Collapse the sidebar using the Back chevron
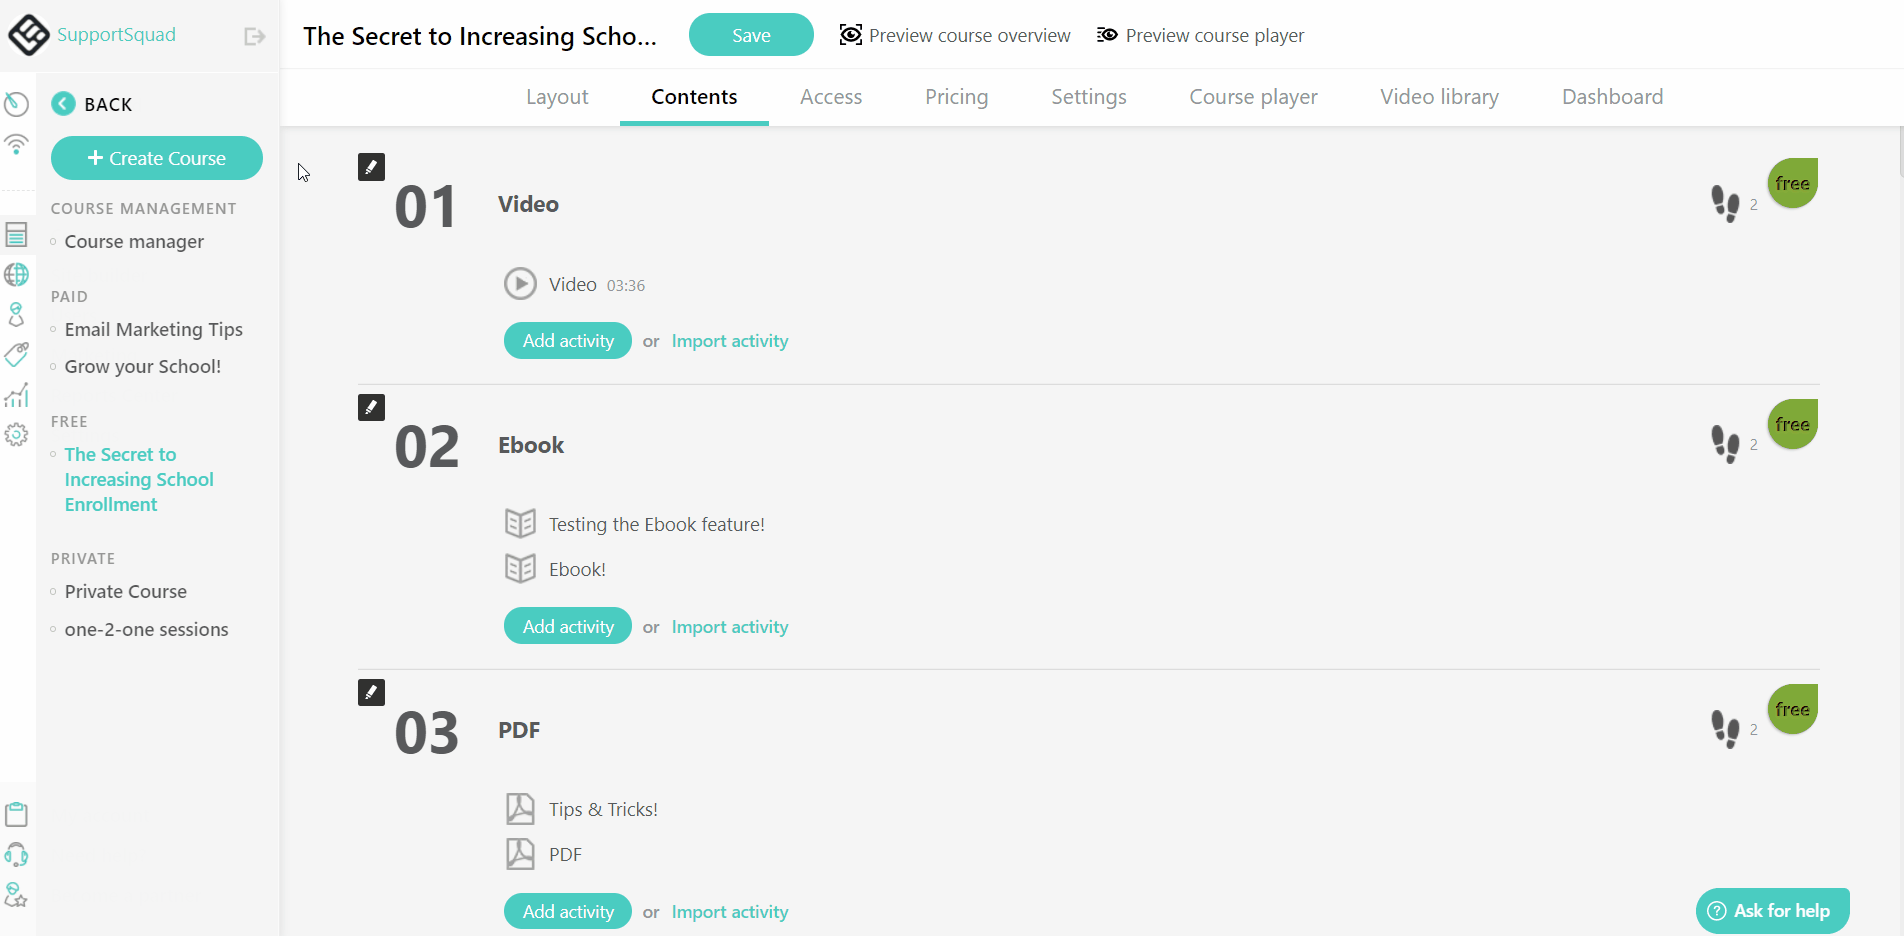1904x936 pixels. (63, 103)
